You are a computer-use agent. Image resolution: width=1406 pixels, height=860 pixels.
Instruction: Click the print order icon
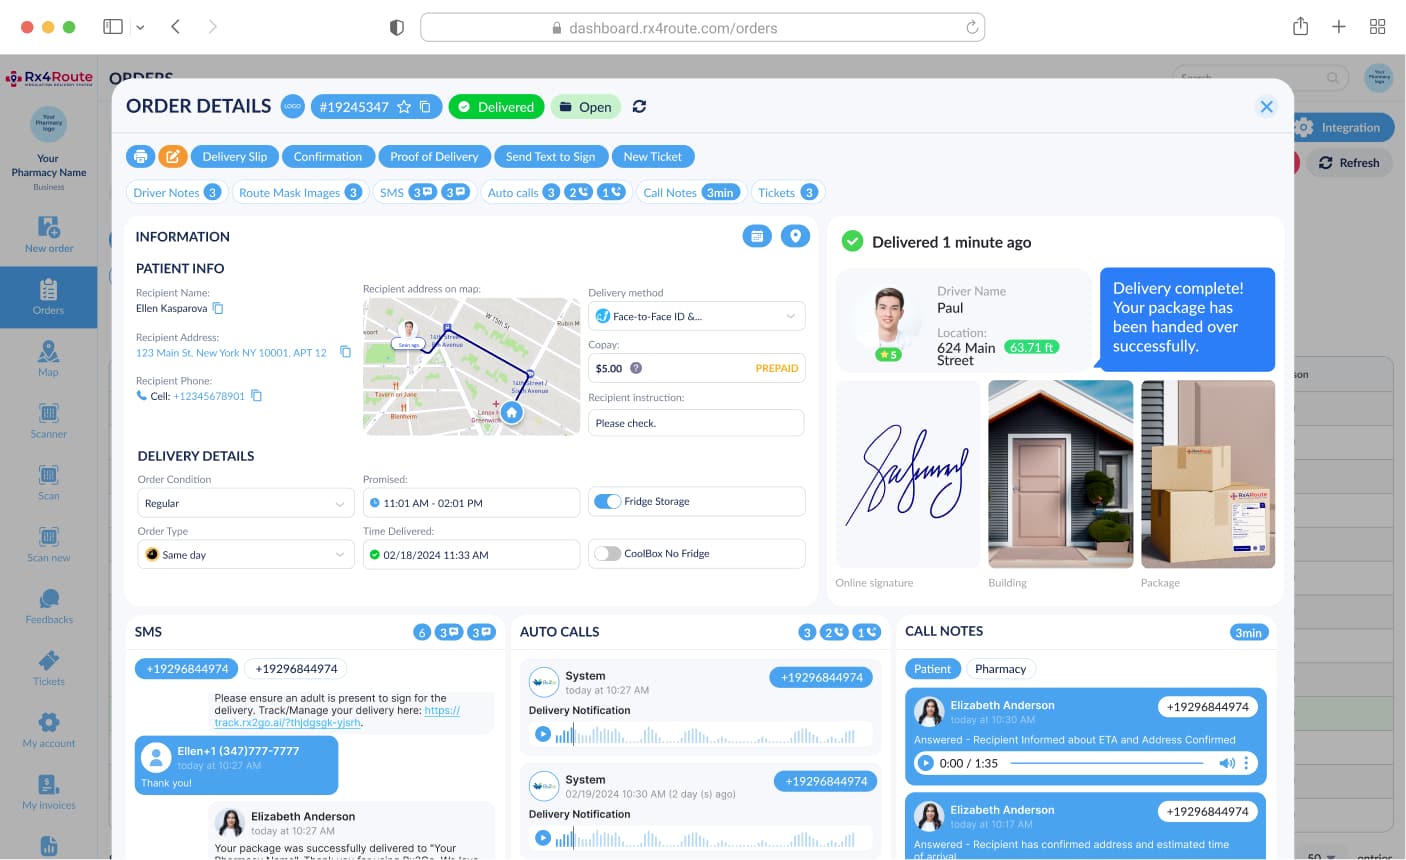(140, 157)
